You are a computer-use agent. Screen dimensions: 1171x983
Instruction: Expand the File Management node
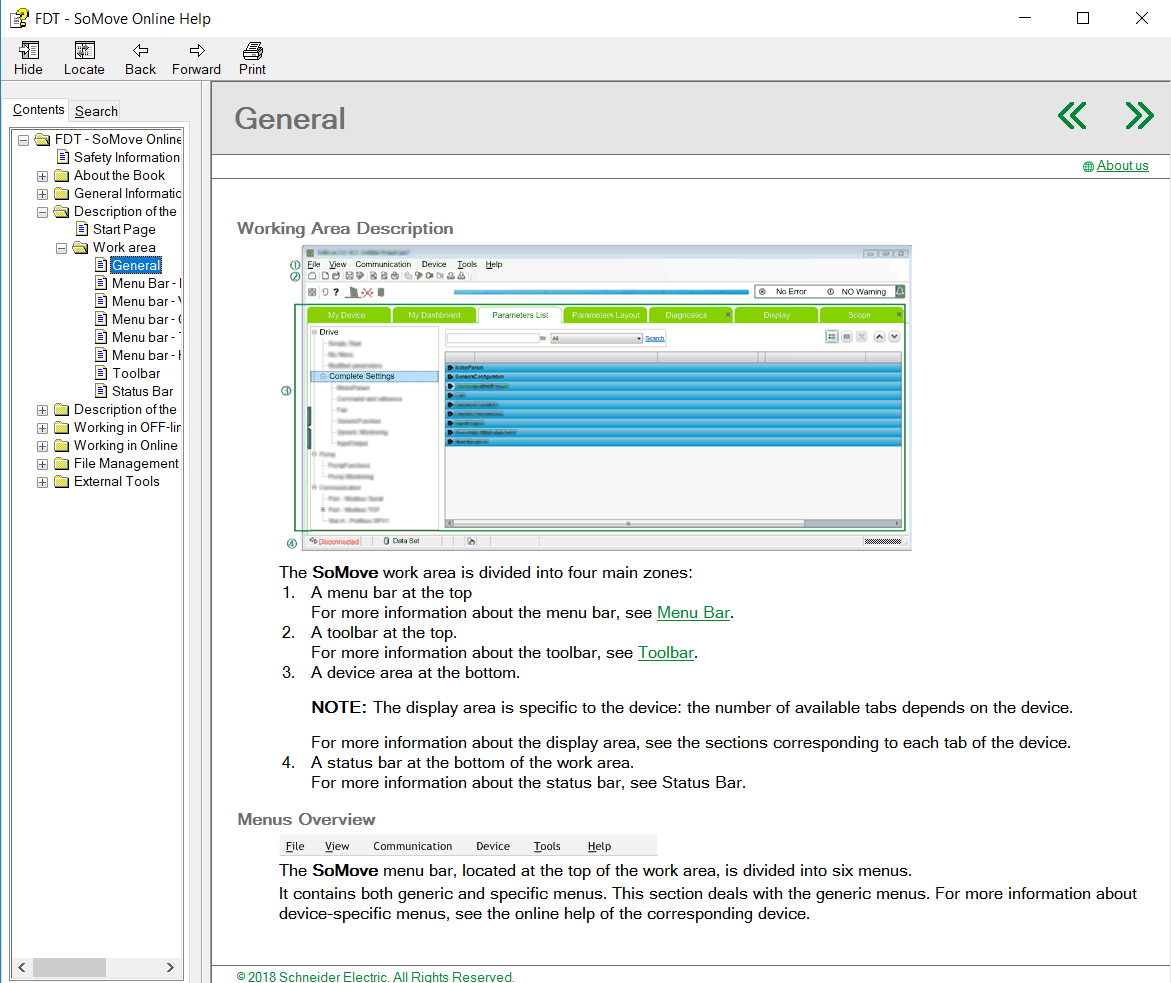pos(43,465)
